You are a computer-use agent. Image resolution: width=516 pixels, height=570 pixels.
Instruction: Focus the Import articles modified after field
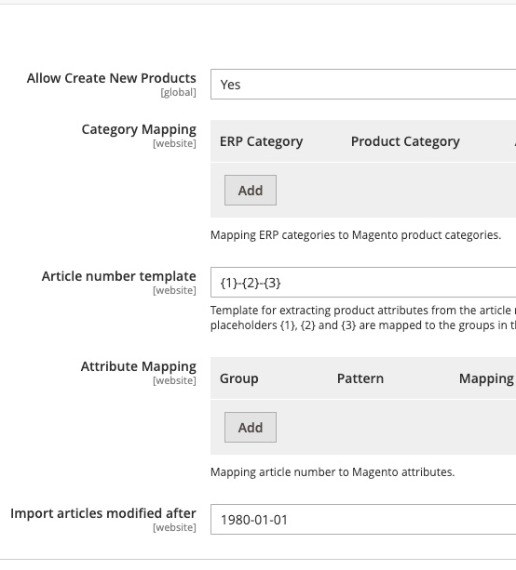coord(363,519)
